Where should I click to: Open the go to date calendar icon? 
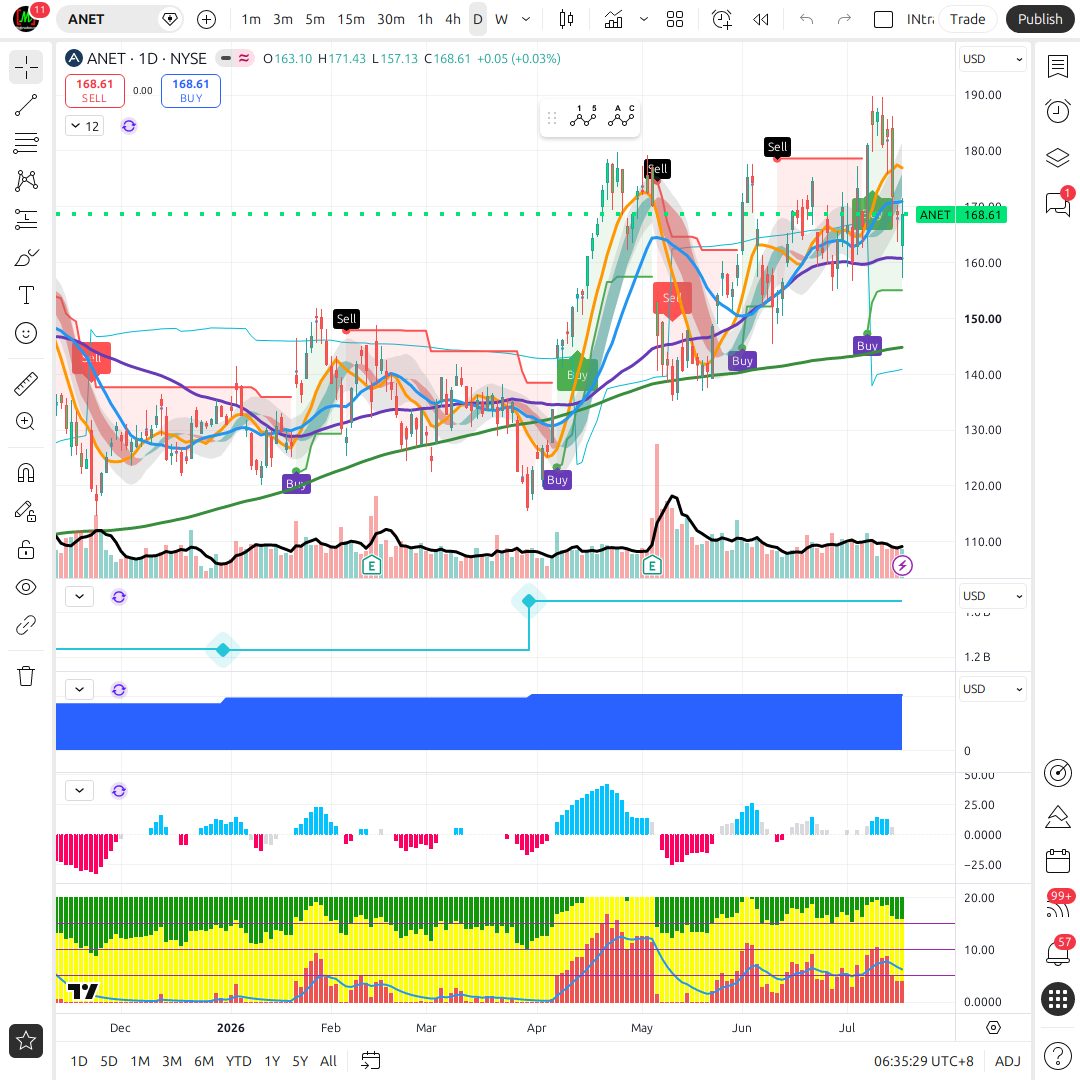371,1061
